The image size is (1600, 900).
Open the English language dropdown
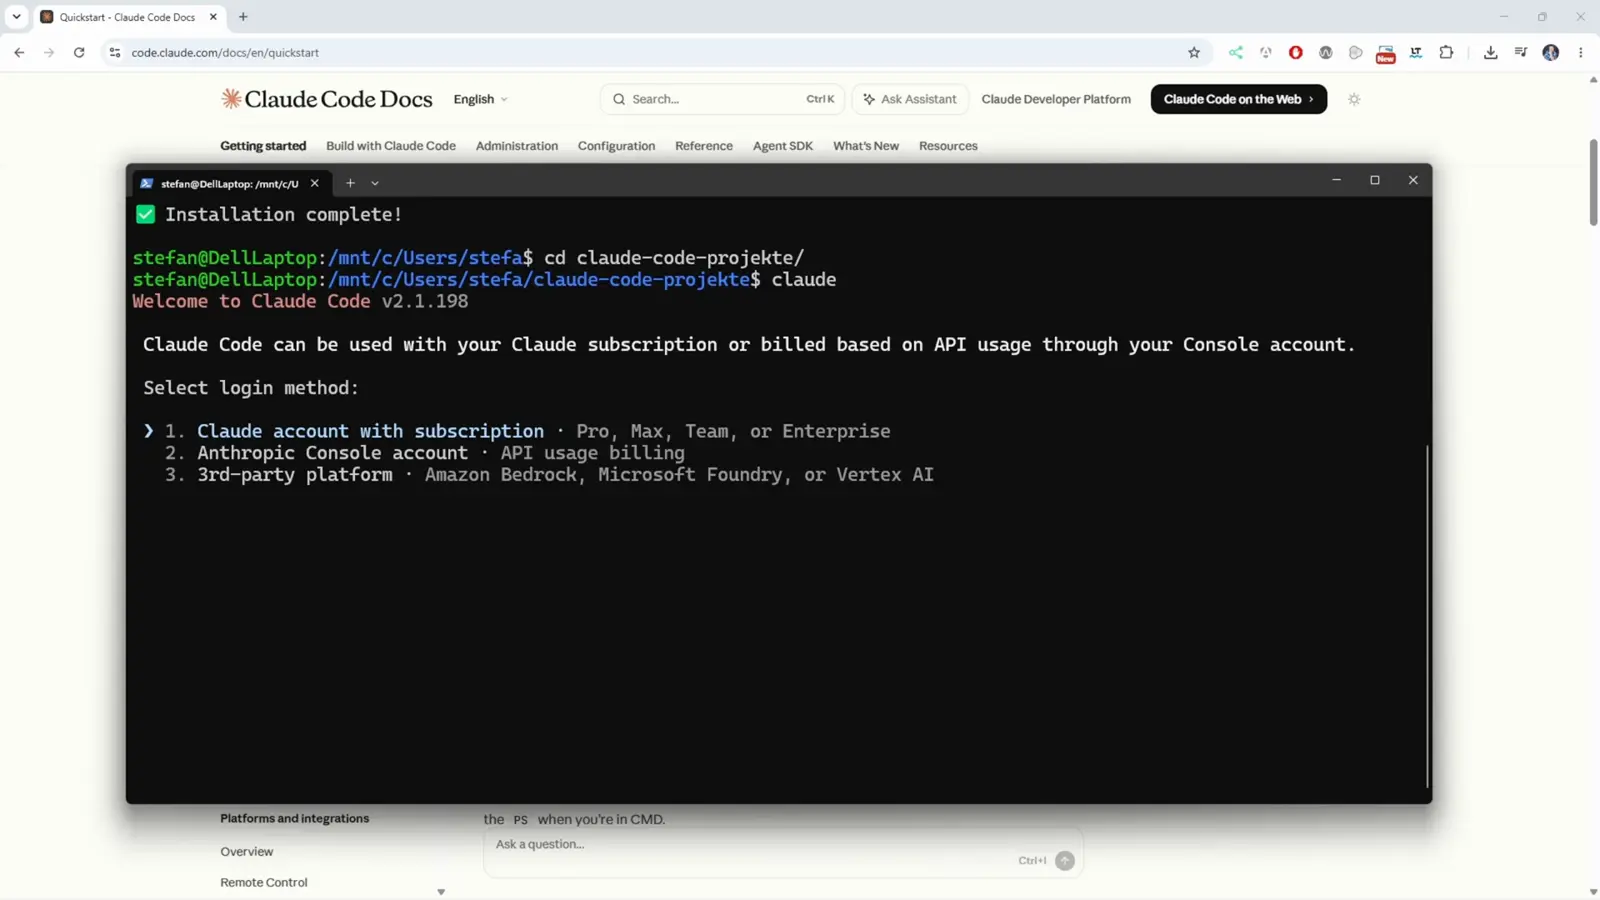[x=481, y=99]
